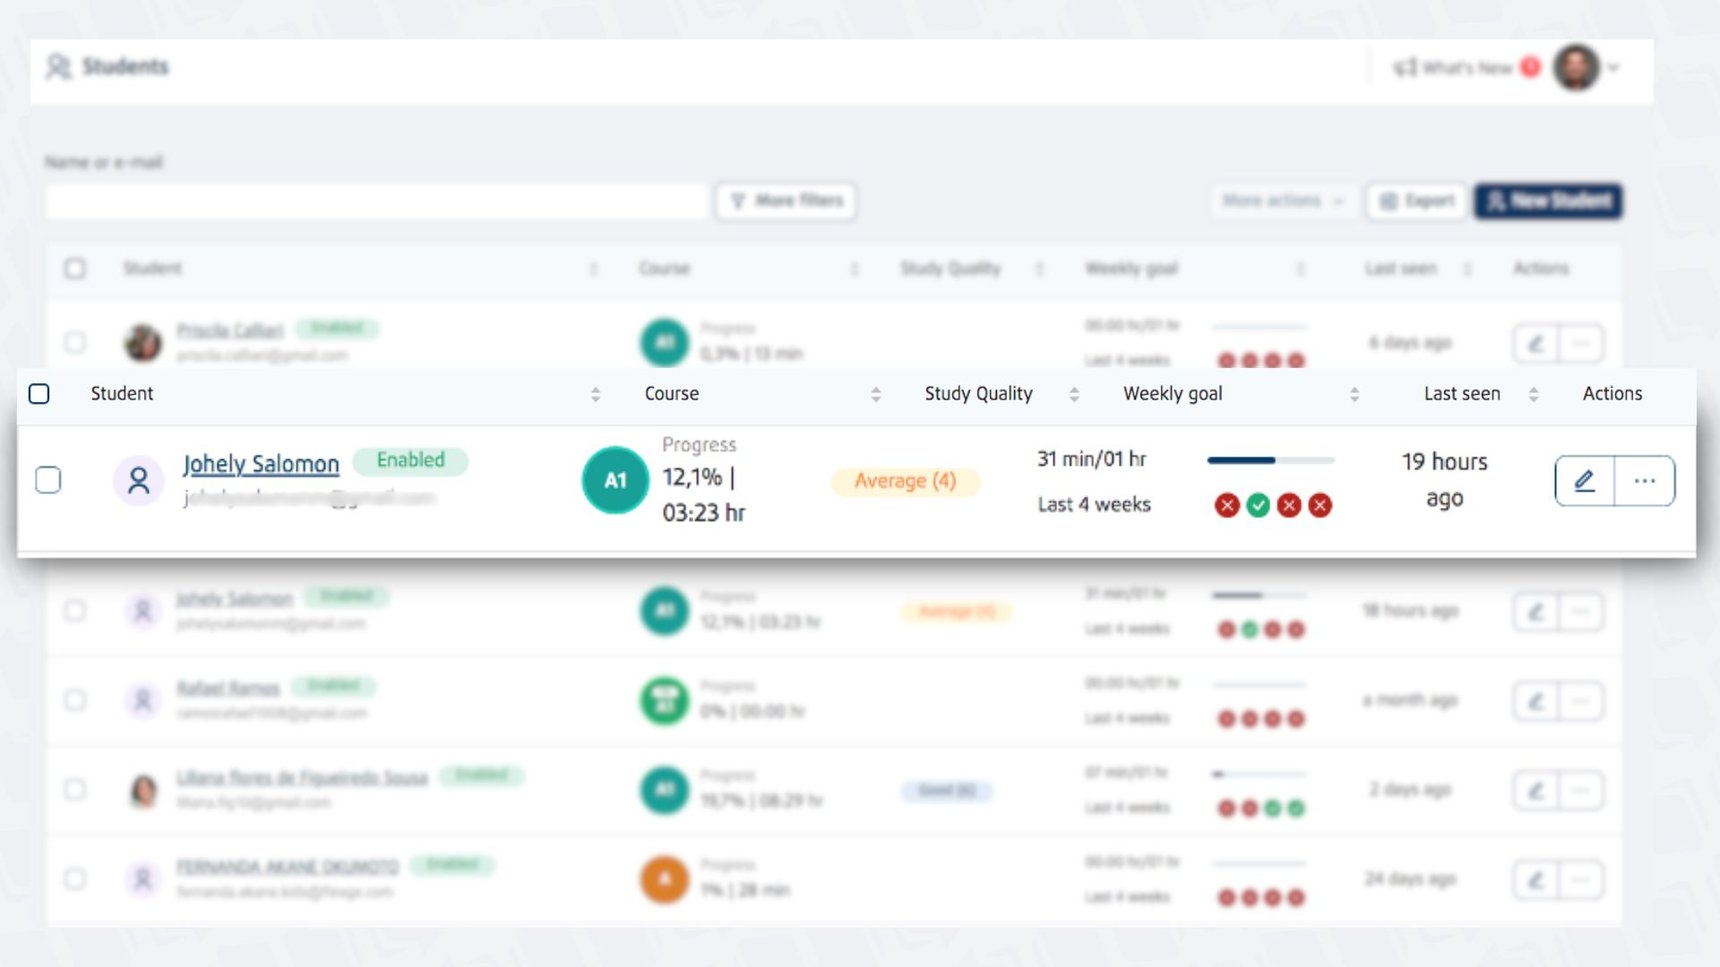Click the green check weekly status icon
Viewport: 1720px width, 967px height.
(x=1258, y=505)
